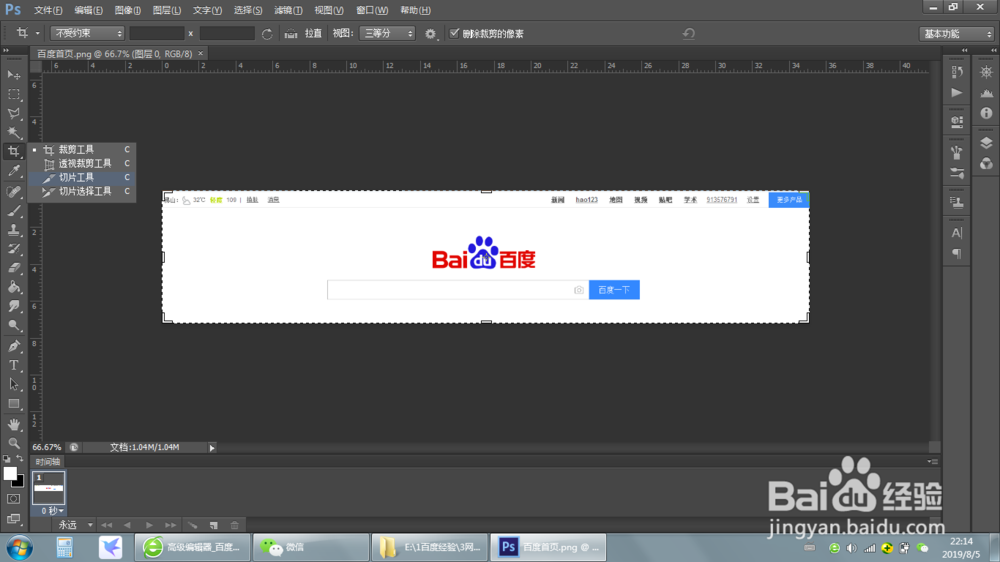This screenshot has height=562, width=1000.
Task: Click the straighten level icon in options bar
Action: [291, 33]
